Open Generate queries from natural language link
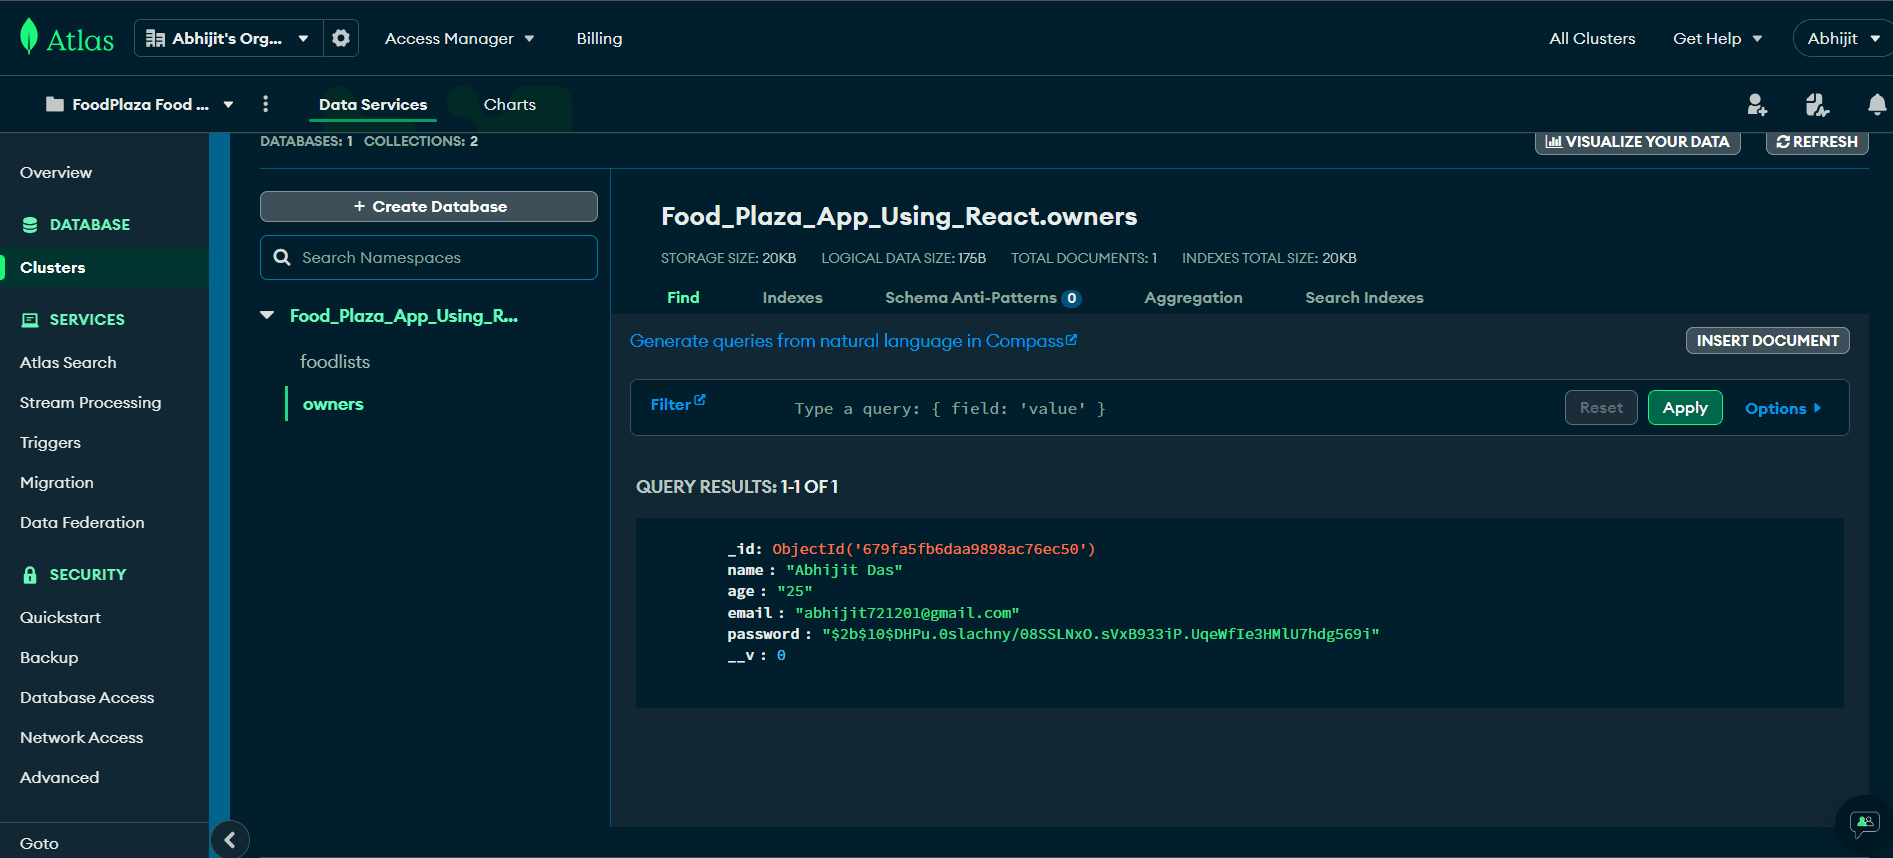This screenshot has width=1893, height=858. [853, 341]
